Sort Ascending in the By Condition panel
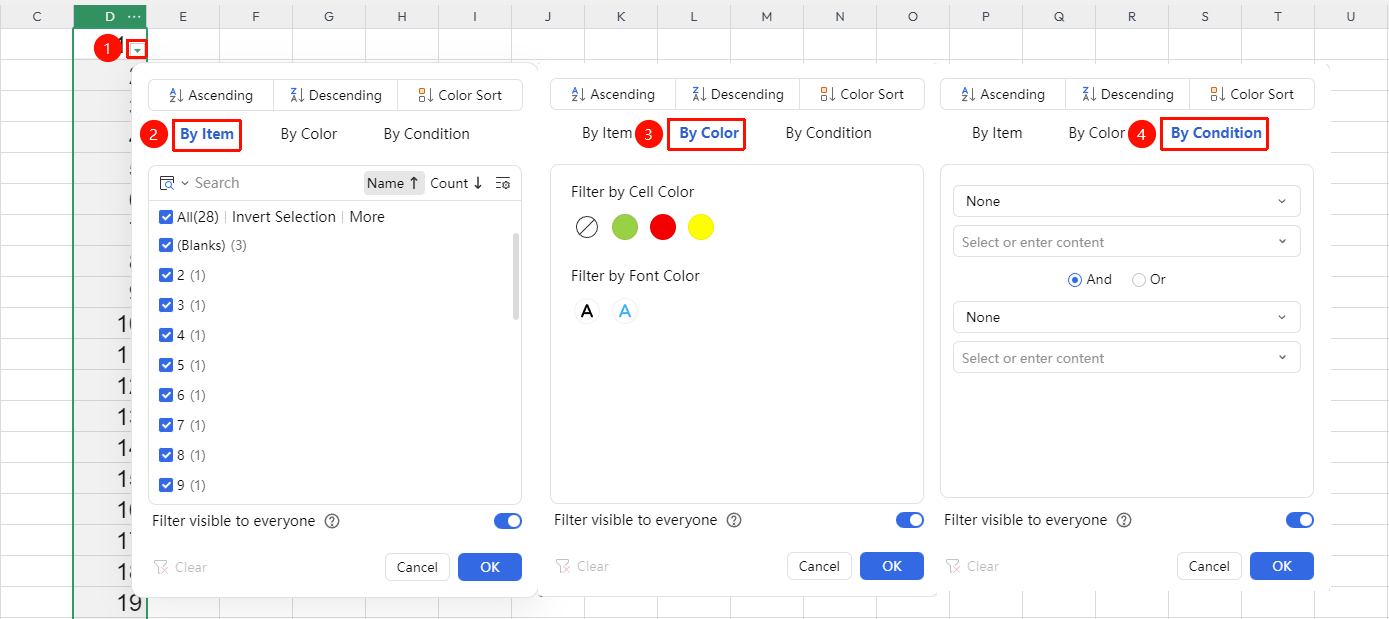1389x619 pixels. point(1003,94)
